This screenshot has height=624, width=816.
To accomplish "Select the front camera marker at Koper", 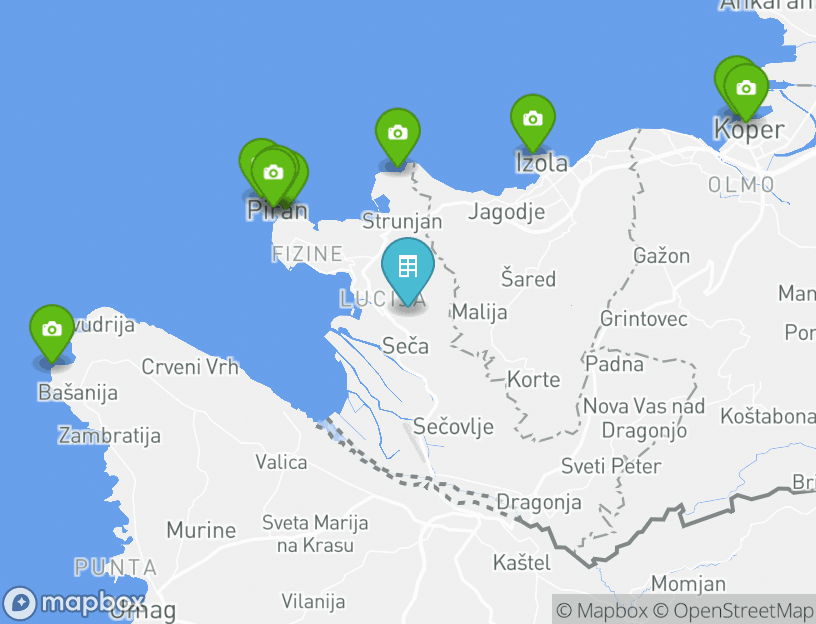I will [x=746, y=92].
